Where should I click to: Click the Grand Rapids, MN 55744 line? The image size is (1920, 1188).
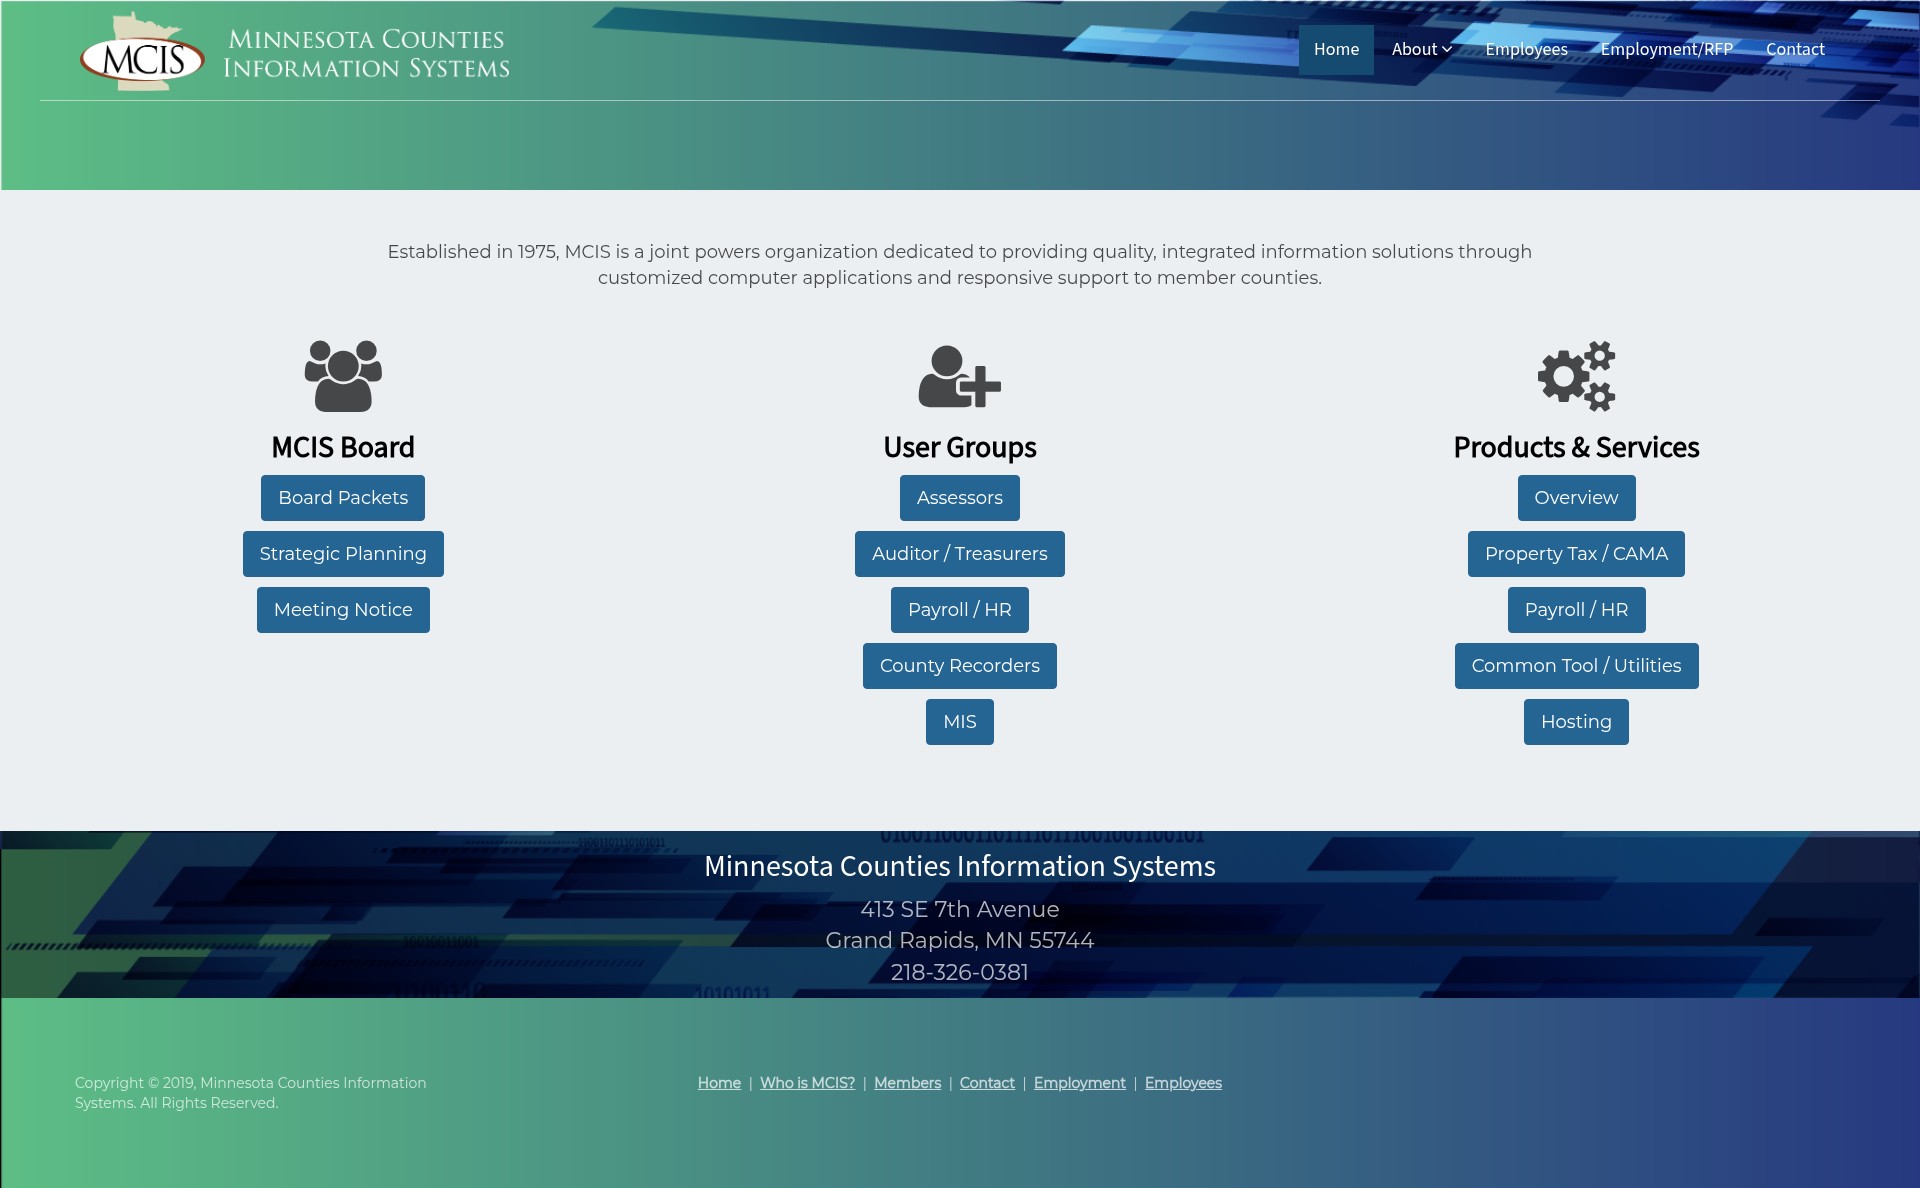point(960,940)
